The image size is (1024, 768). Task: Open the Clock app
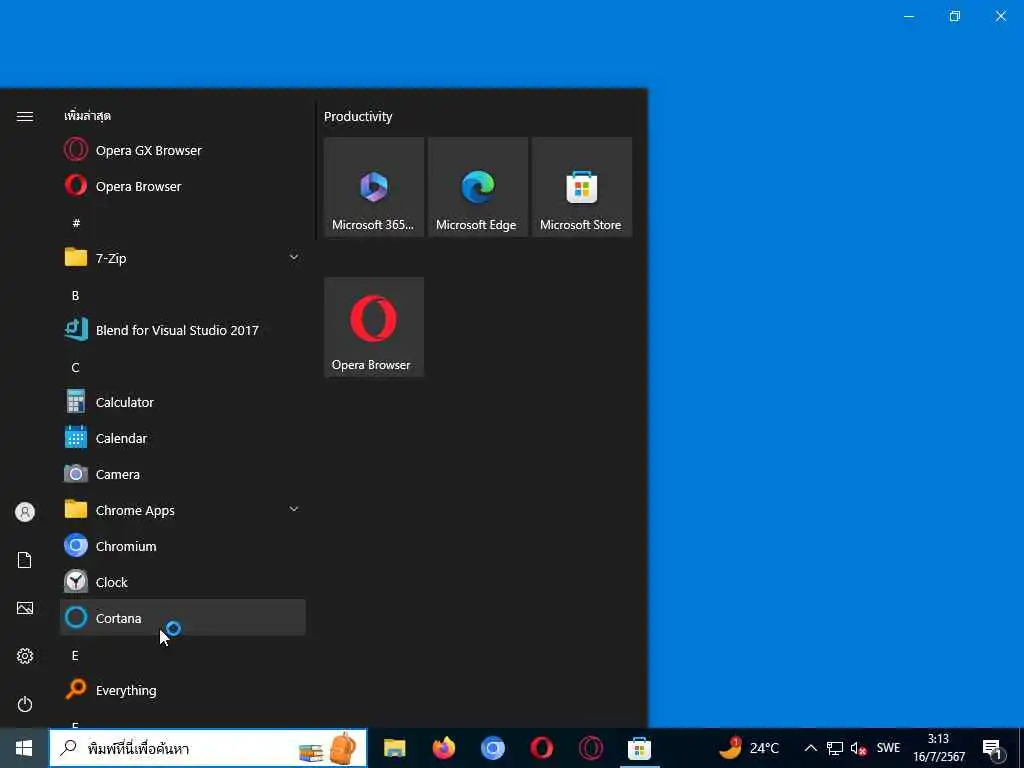click(x=183, y=582)
